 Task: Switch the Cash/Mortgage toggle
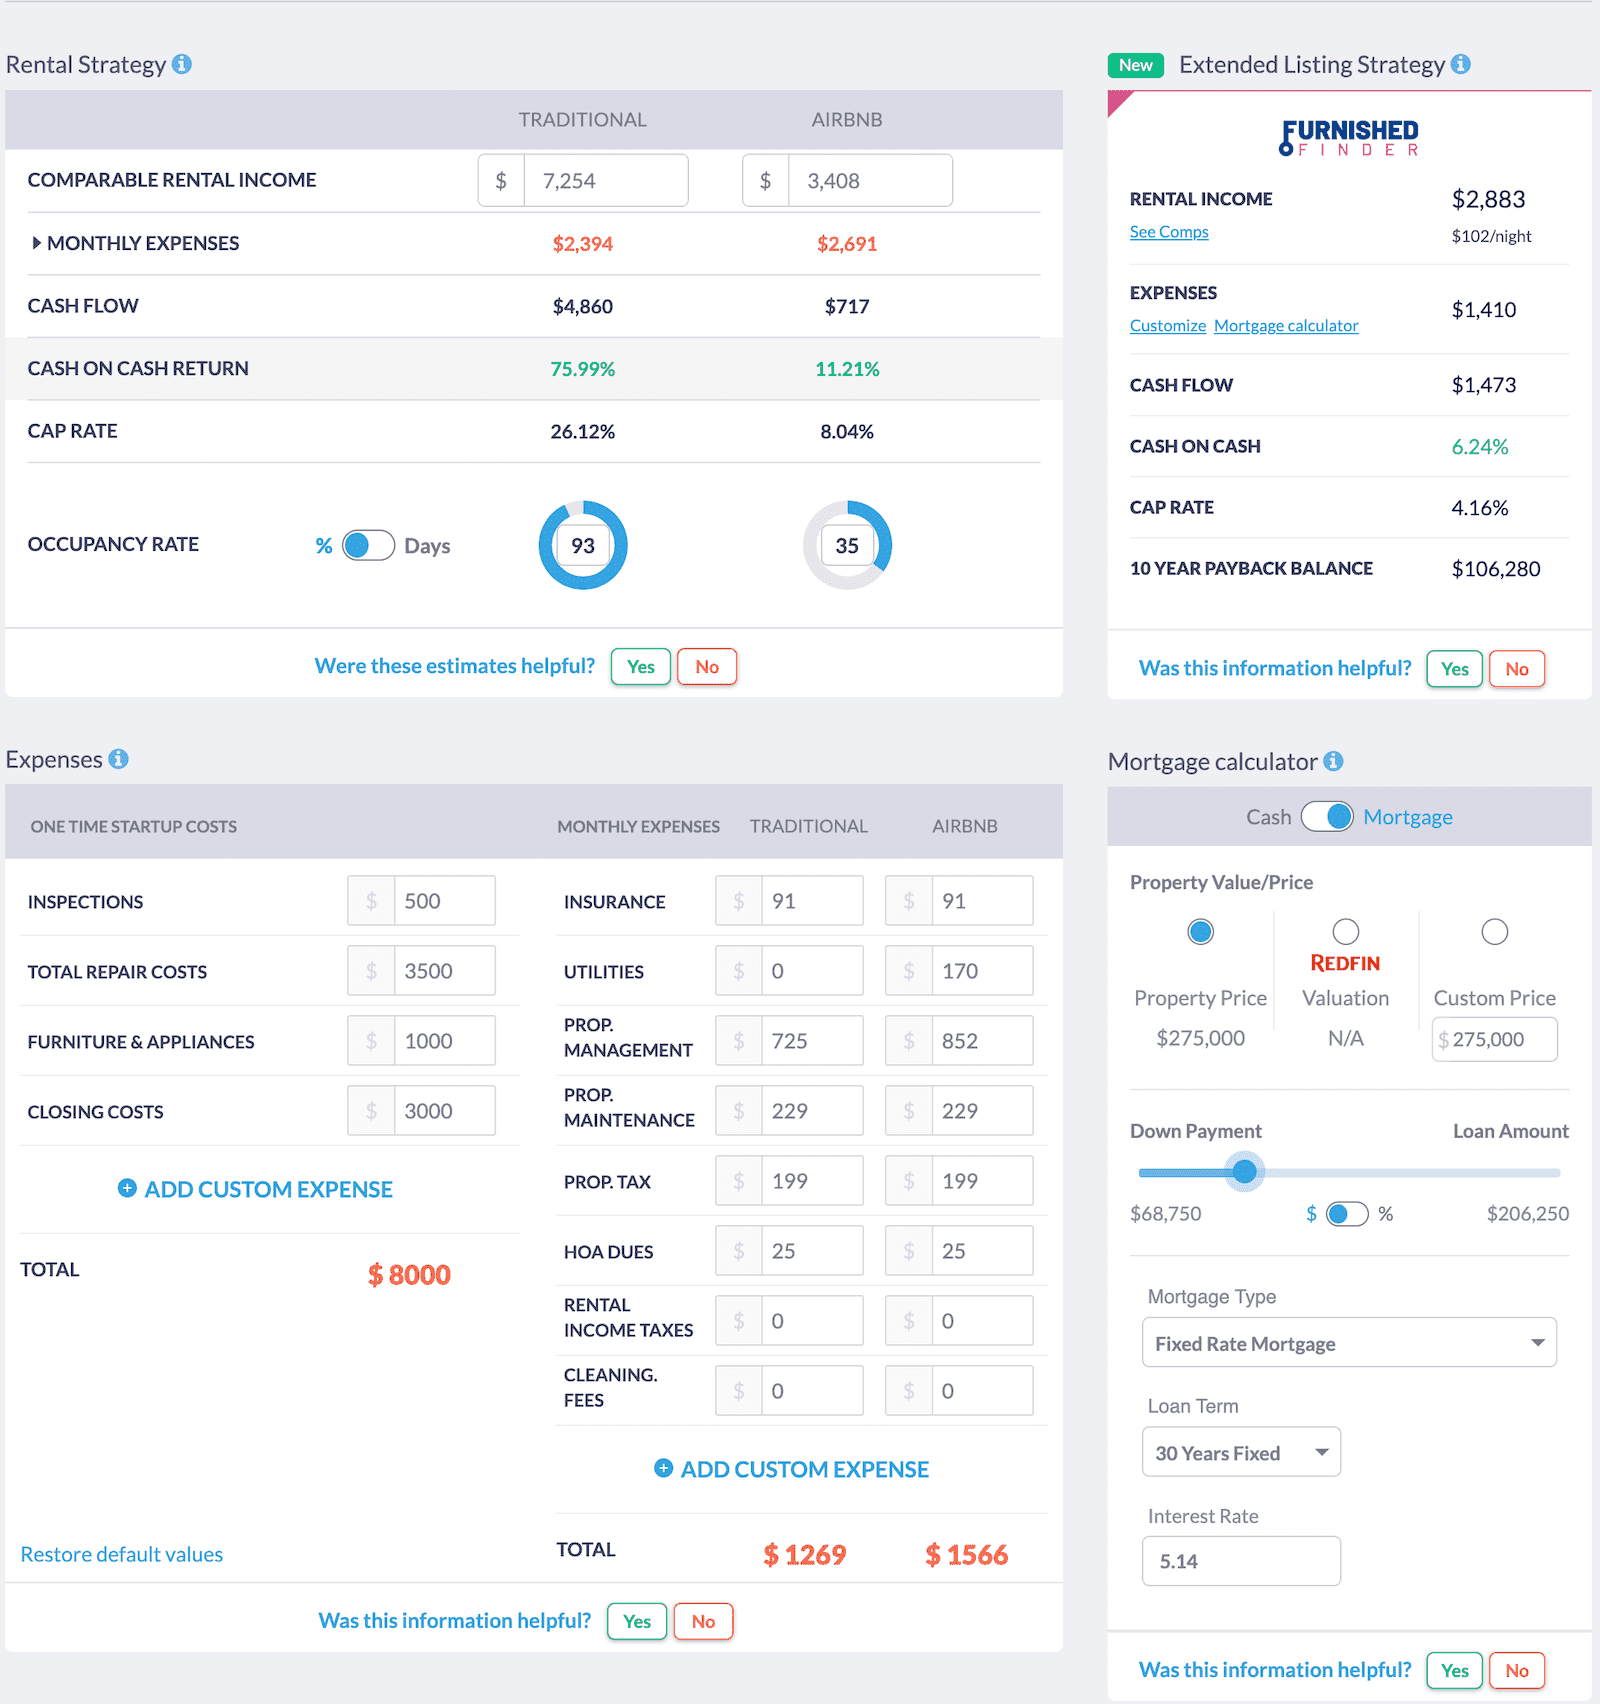[1327, 817]
